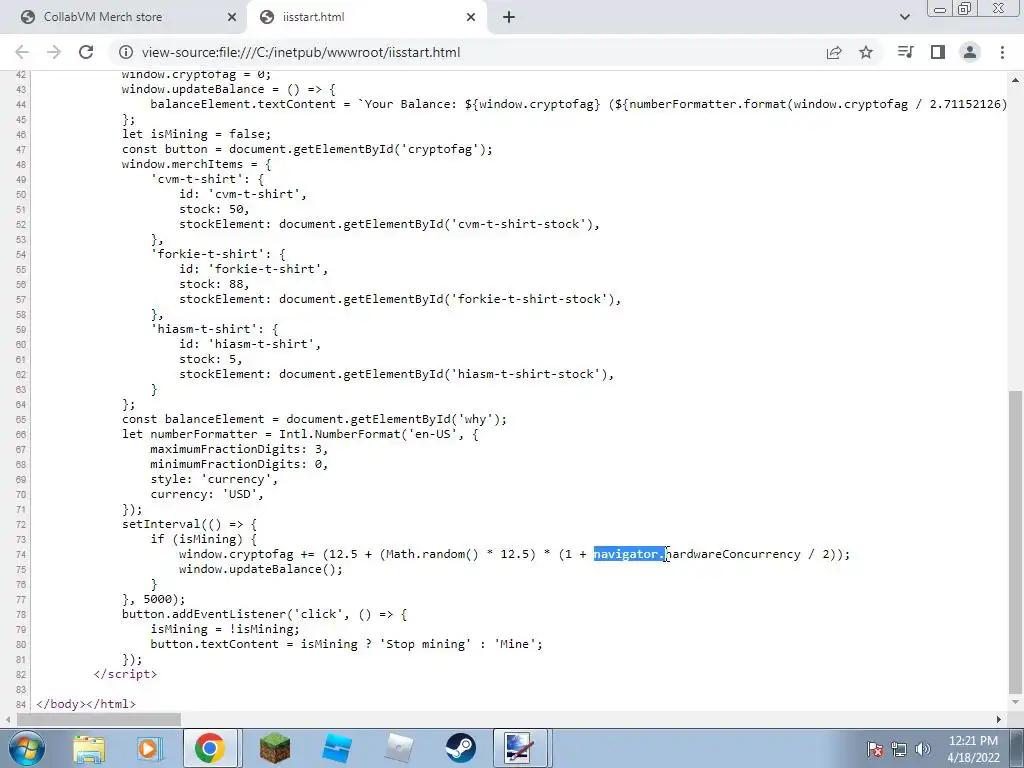Close the CollabVM Merch store tab
The height and width of the screenshot is (768, 1024).
pyautogui.click(x=232, y=17)
